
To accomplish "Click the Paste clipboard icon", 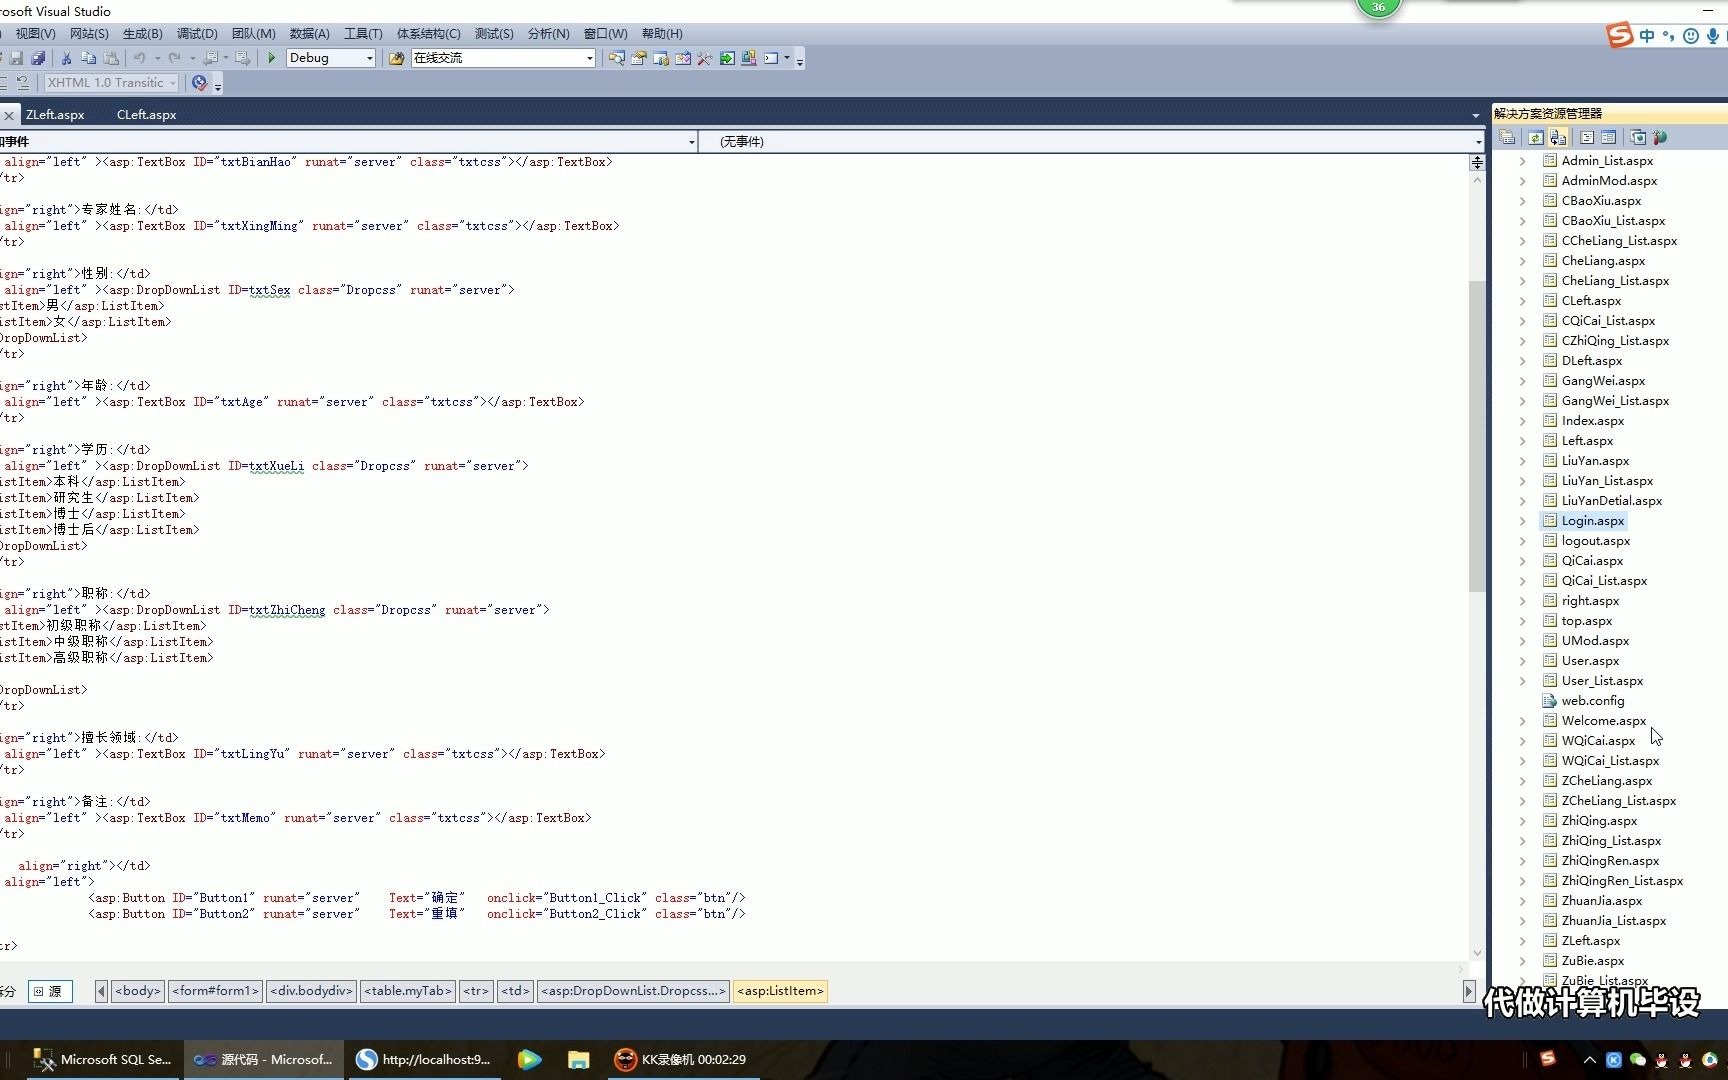I will coord(111,58).
